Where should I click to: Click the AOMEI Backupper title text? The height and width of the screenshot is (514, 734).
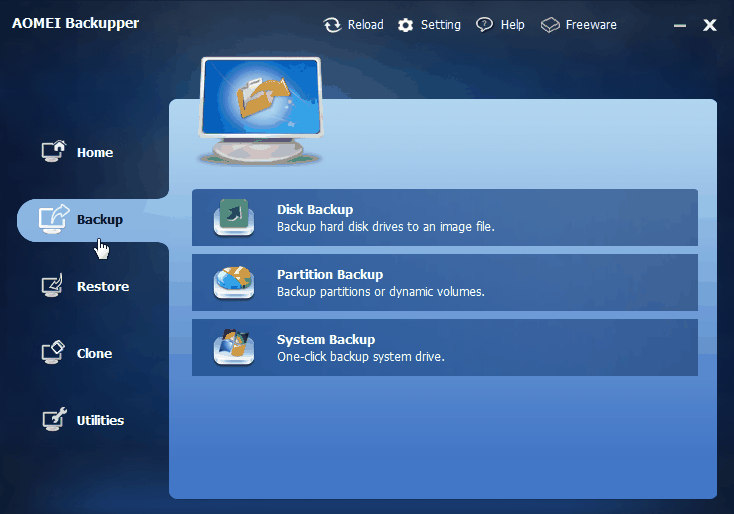(x=75, y=23)
